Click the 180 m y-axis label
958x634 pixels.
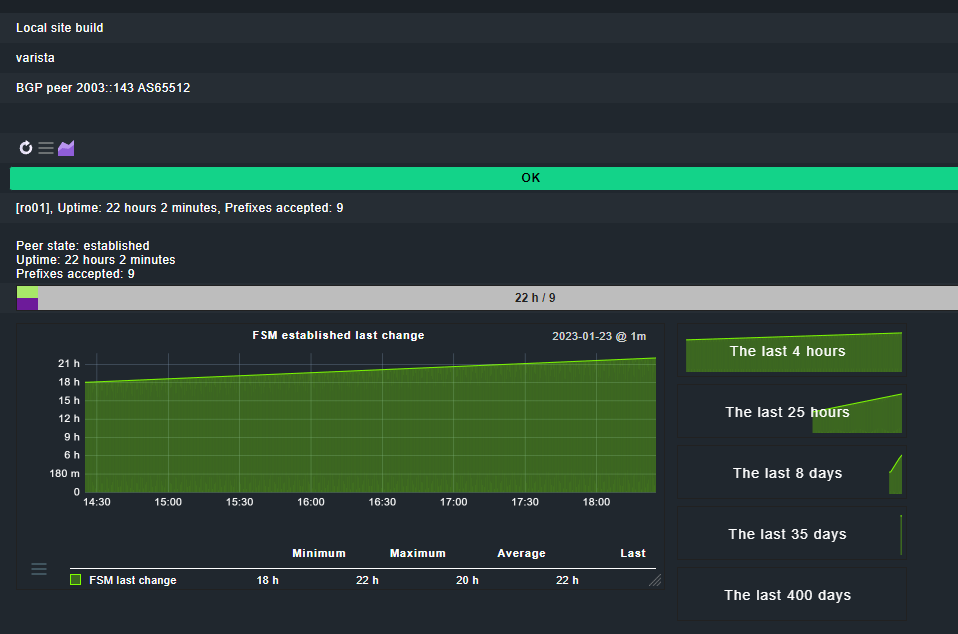pyautogui.click(x=65, y=473)
